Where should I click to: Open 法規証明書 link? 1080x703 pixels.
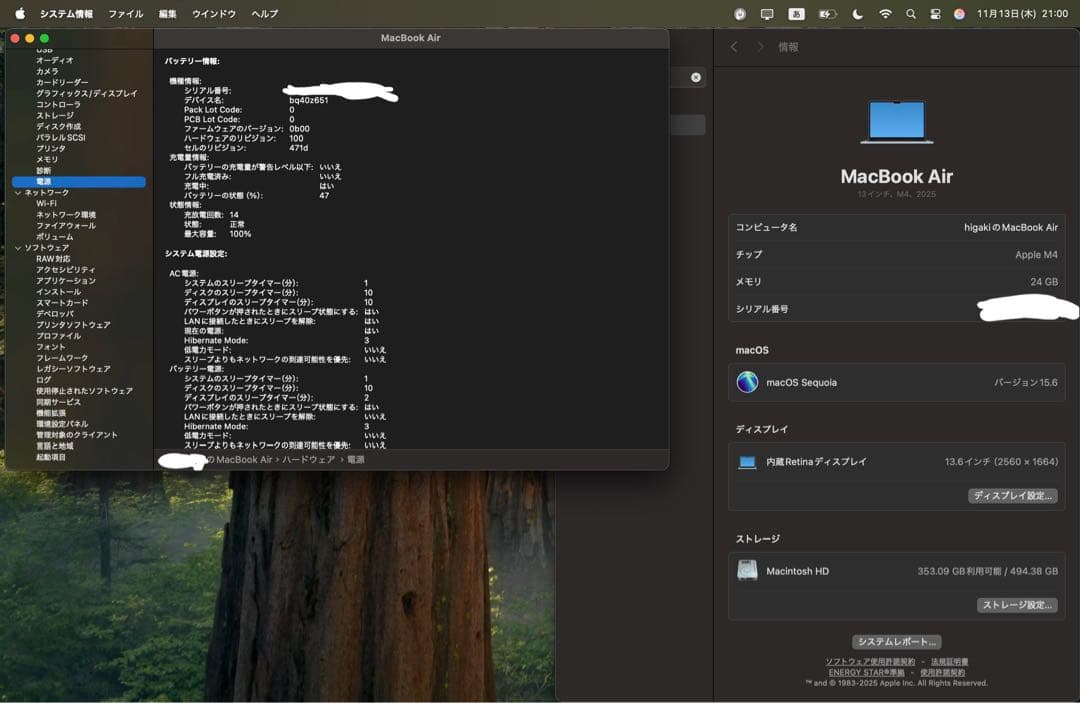[949, 662]
